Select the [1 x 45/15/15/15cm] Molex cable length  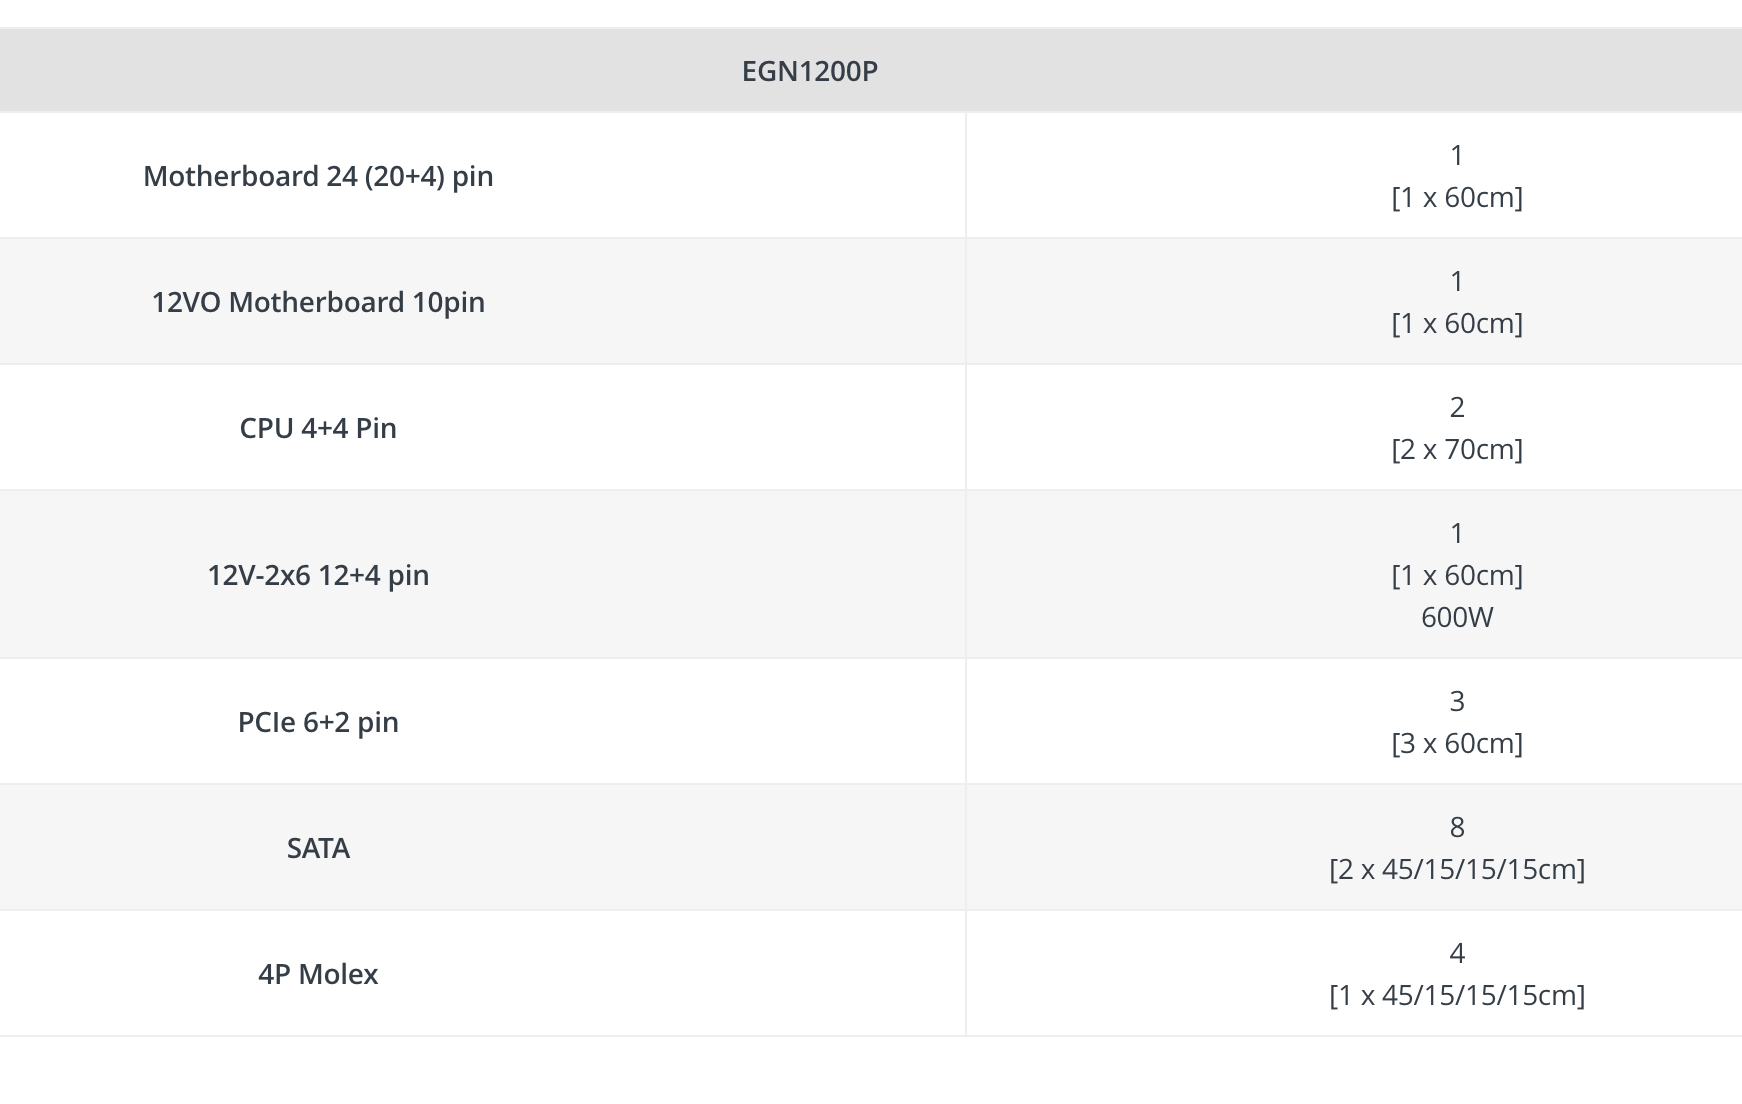tap(1456, 995)
